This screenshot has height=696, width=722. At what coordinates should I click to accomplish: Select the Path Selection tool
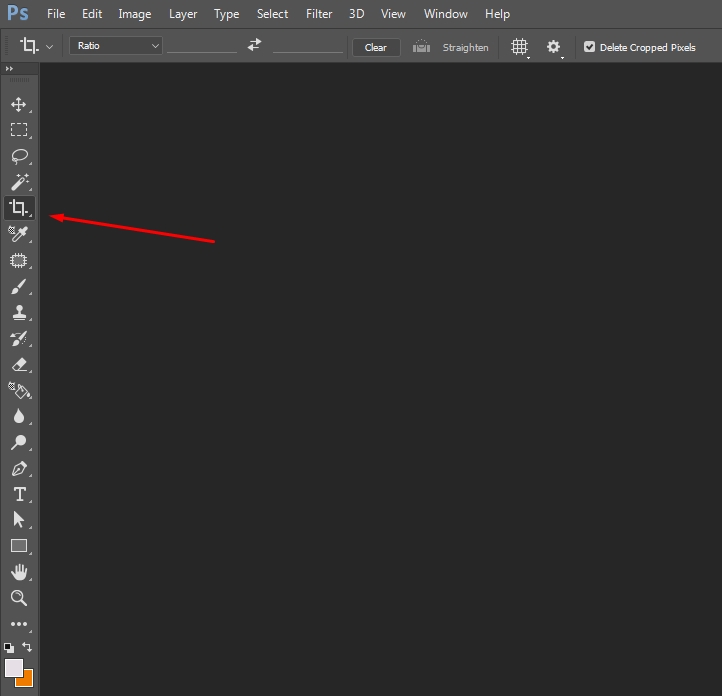tap(19, 520)
